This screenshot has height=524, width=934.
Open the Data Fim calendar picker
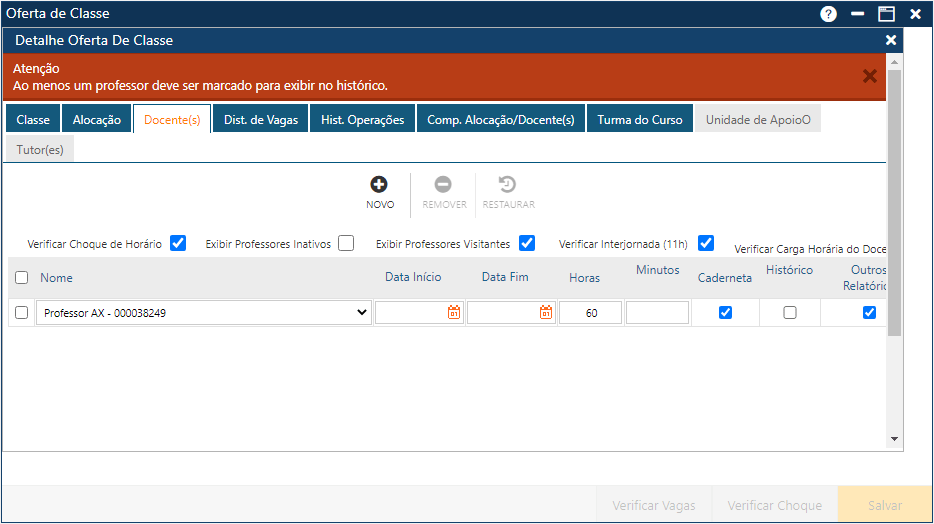(x=546, y=313)
